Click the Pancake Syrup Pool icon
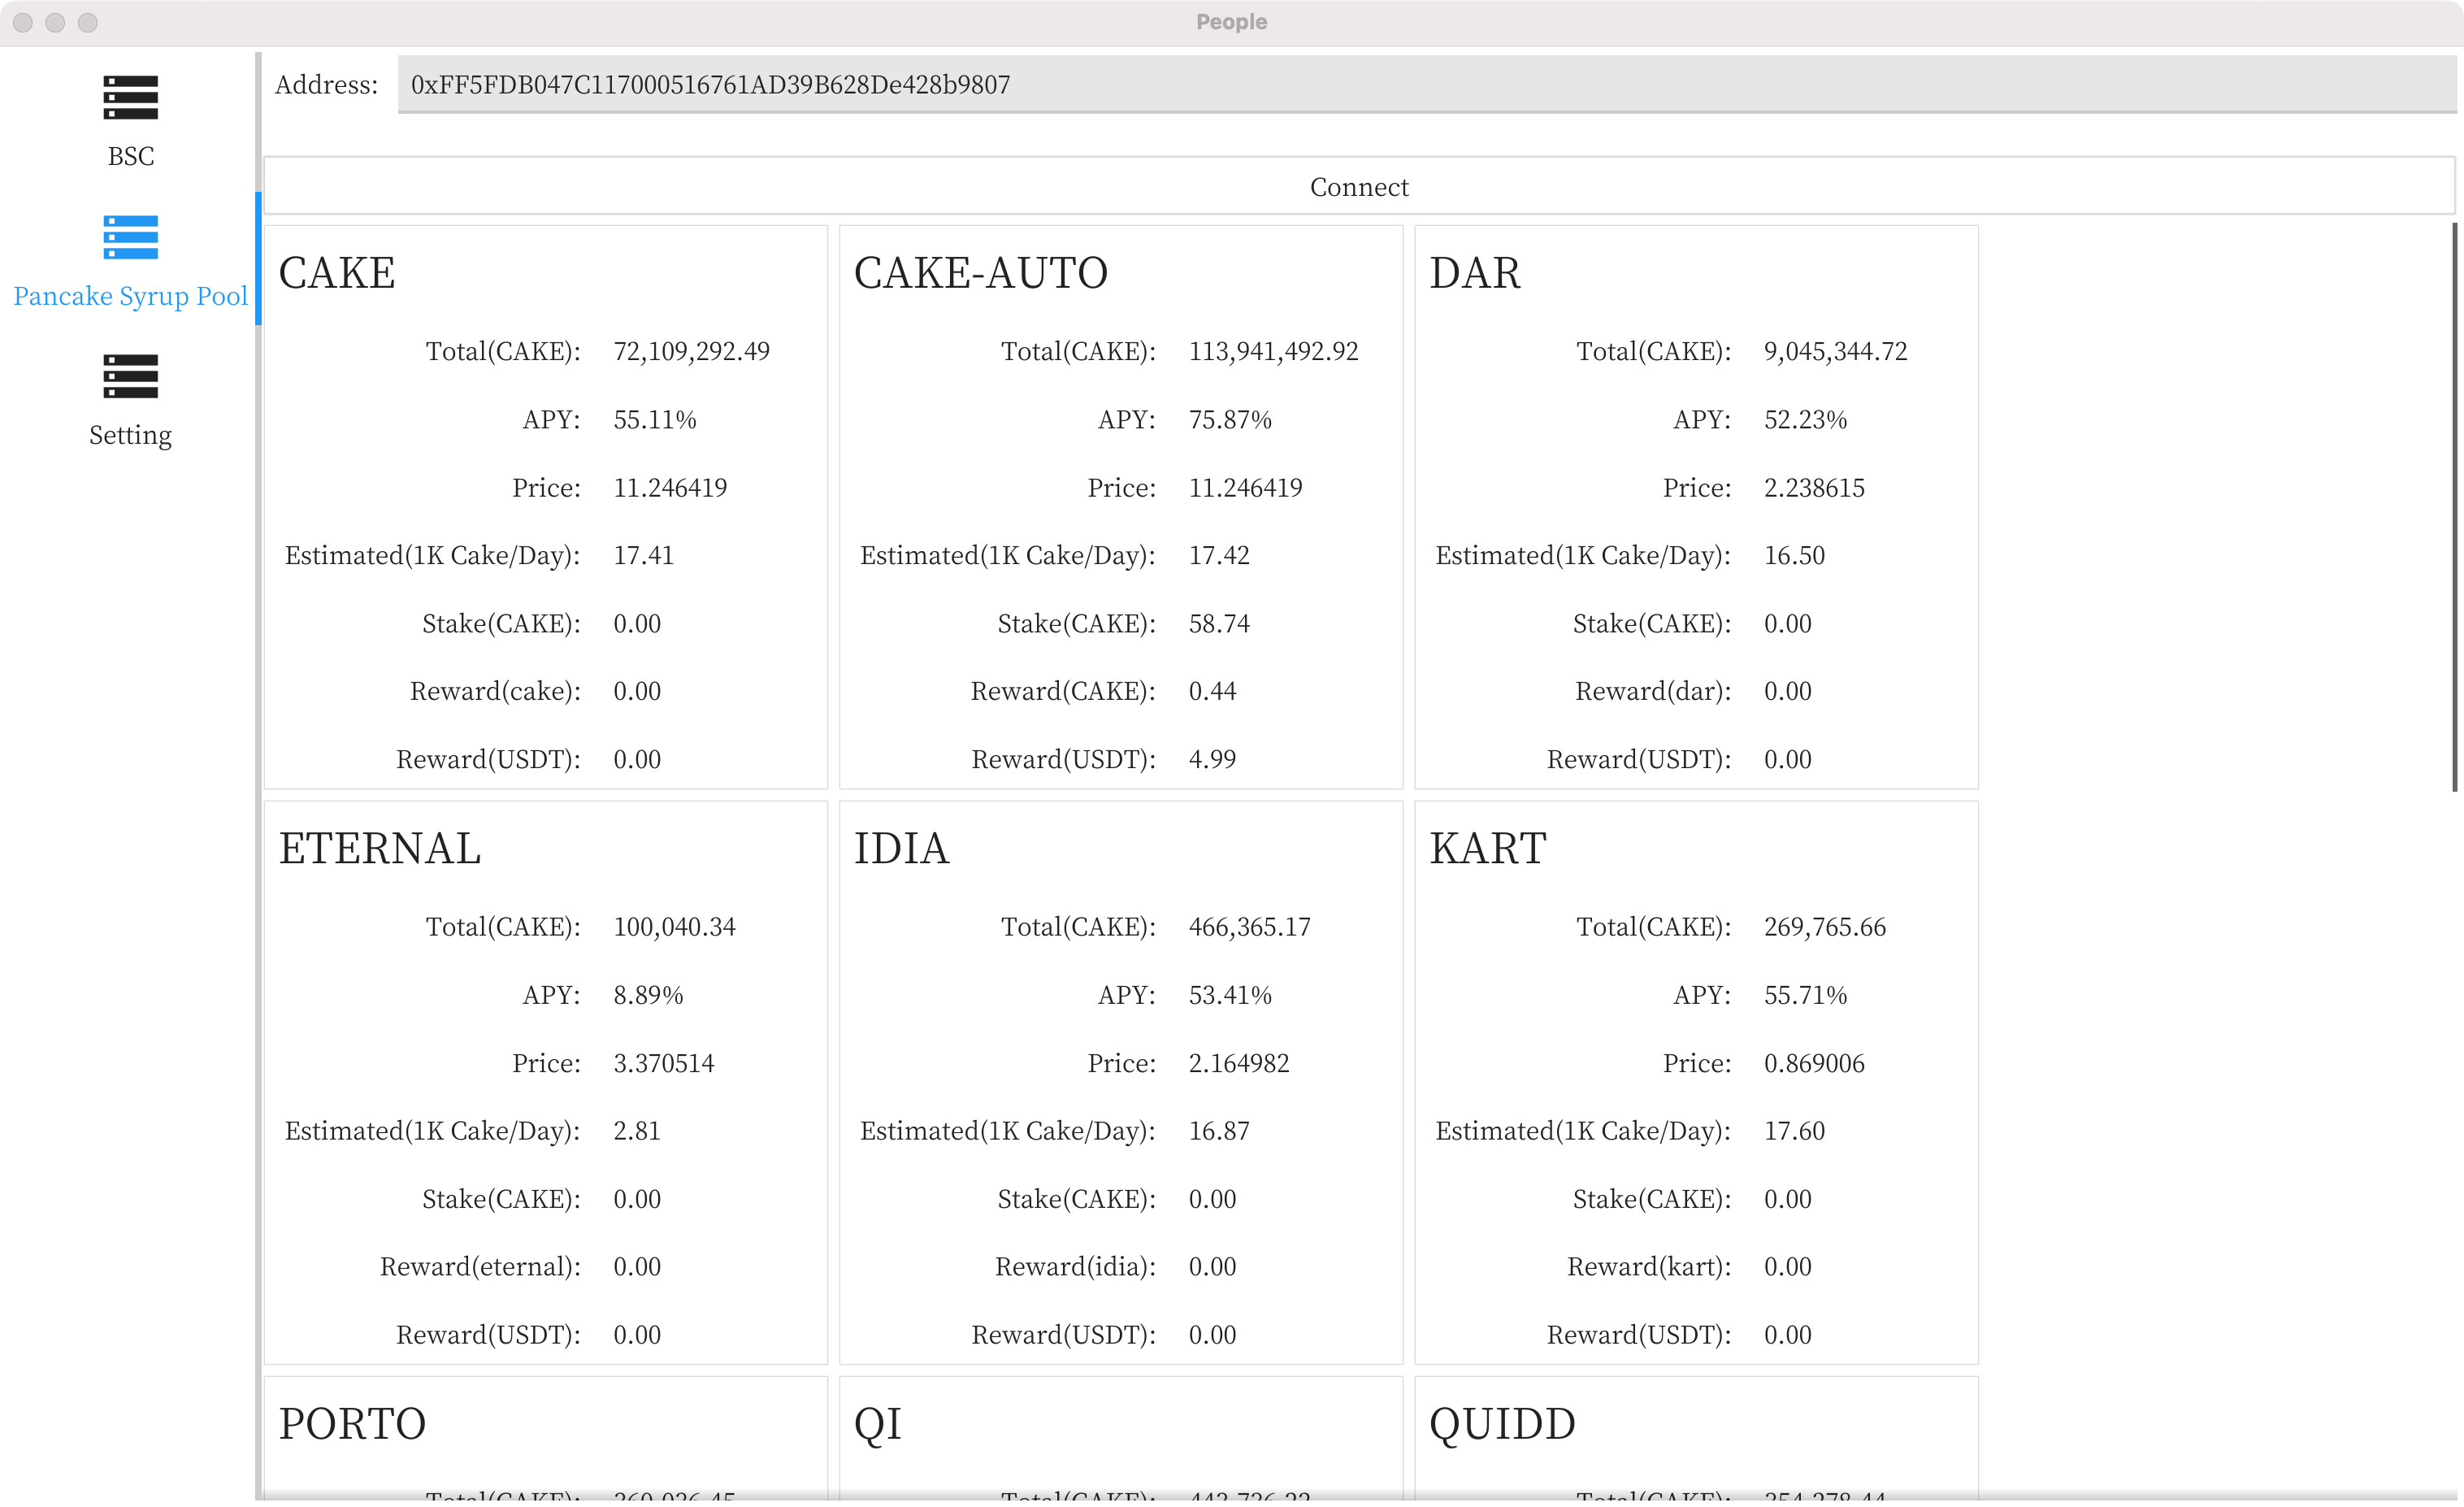2464x1507 pixels. tap(130, 237)
